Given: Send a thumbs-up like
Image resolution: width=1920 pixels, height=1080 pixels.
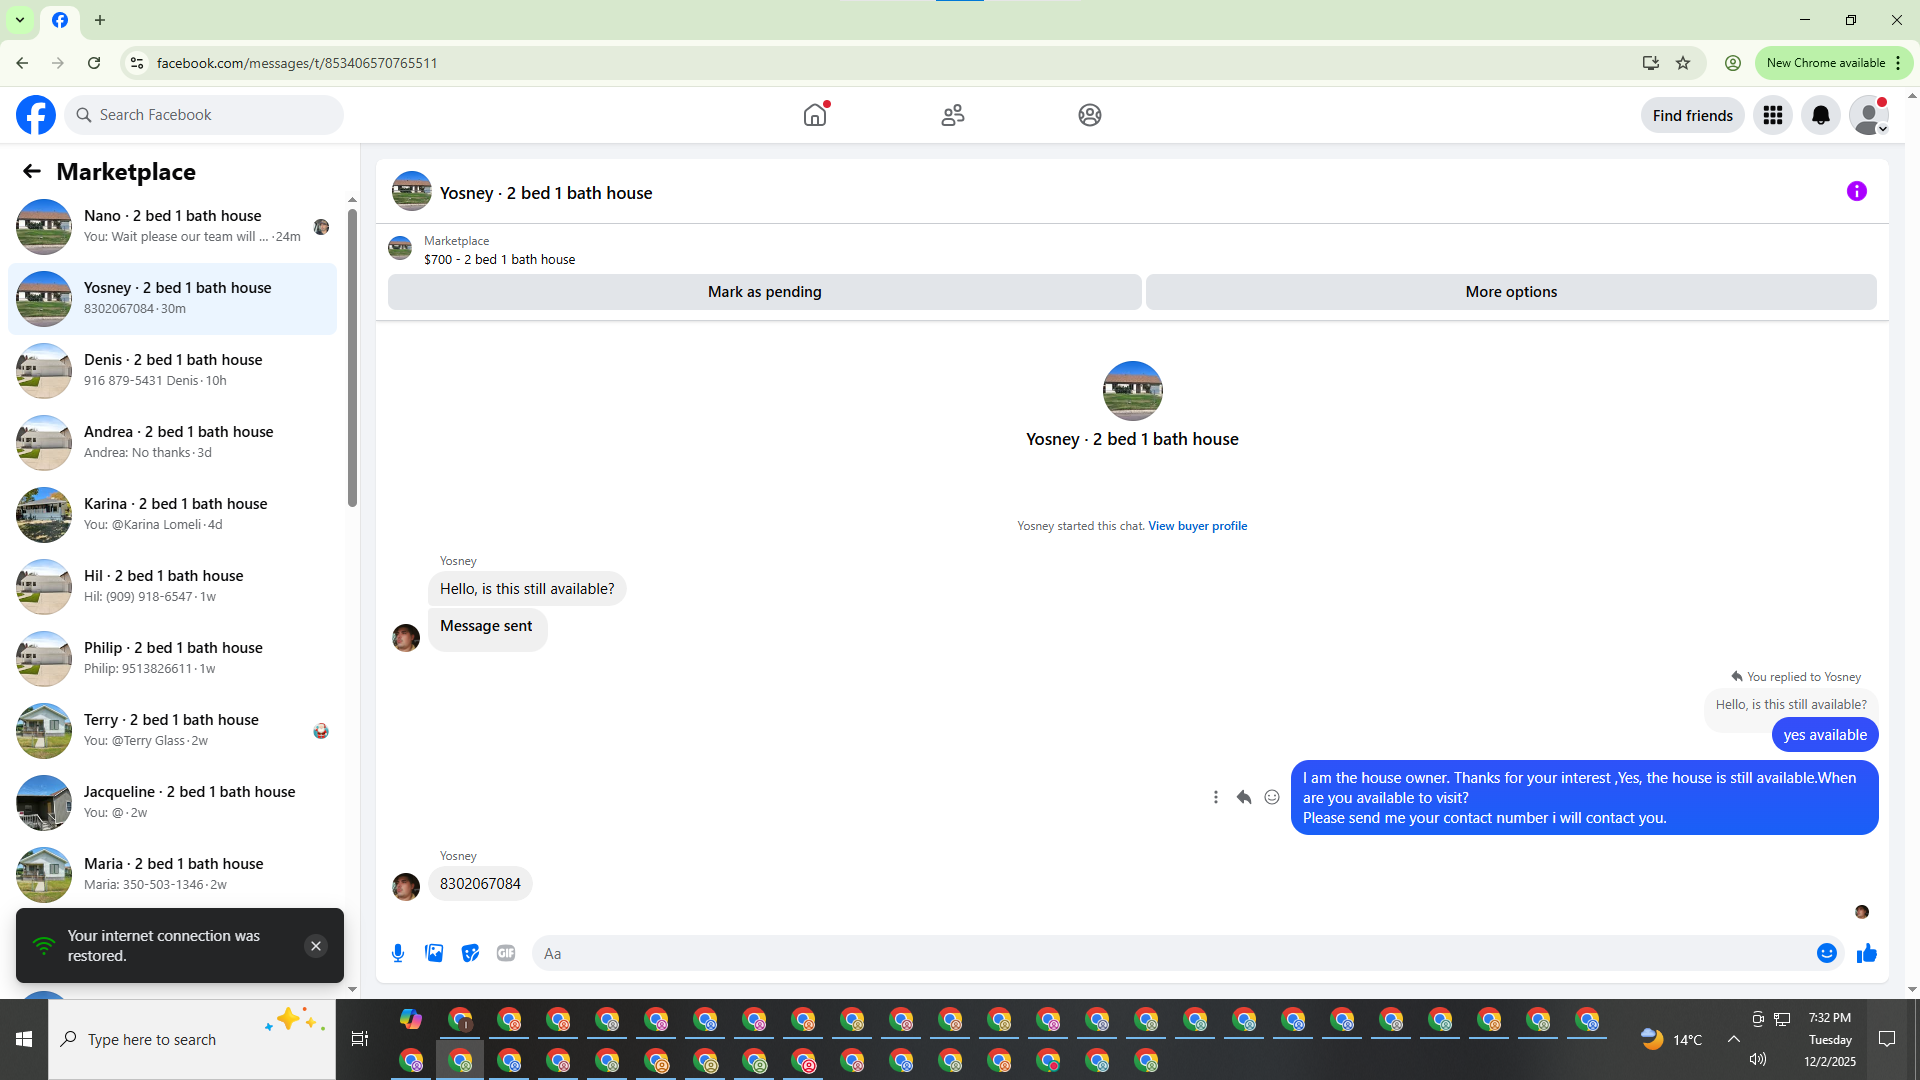Looking at the screenshot, I should pos(1866,953).
